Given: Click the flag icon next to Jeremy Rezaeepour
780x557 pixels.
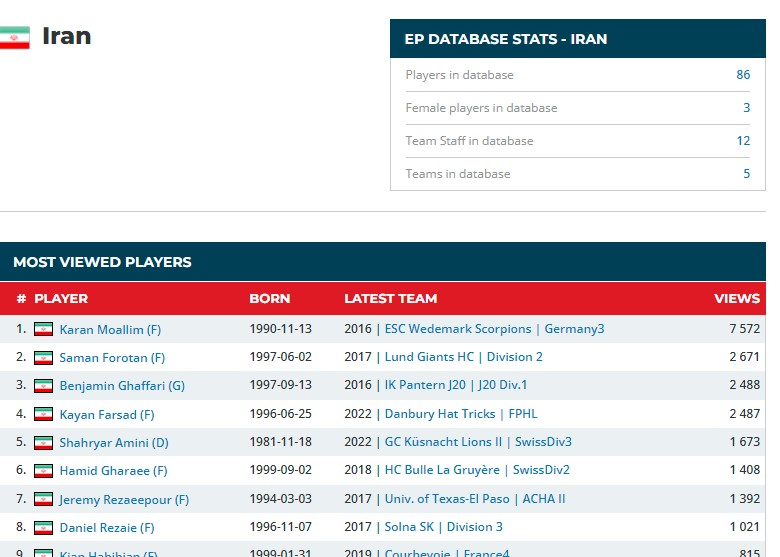Looking at the screenshot, I should pyautogui.click(x=43, y=499).
